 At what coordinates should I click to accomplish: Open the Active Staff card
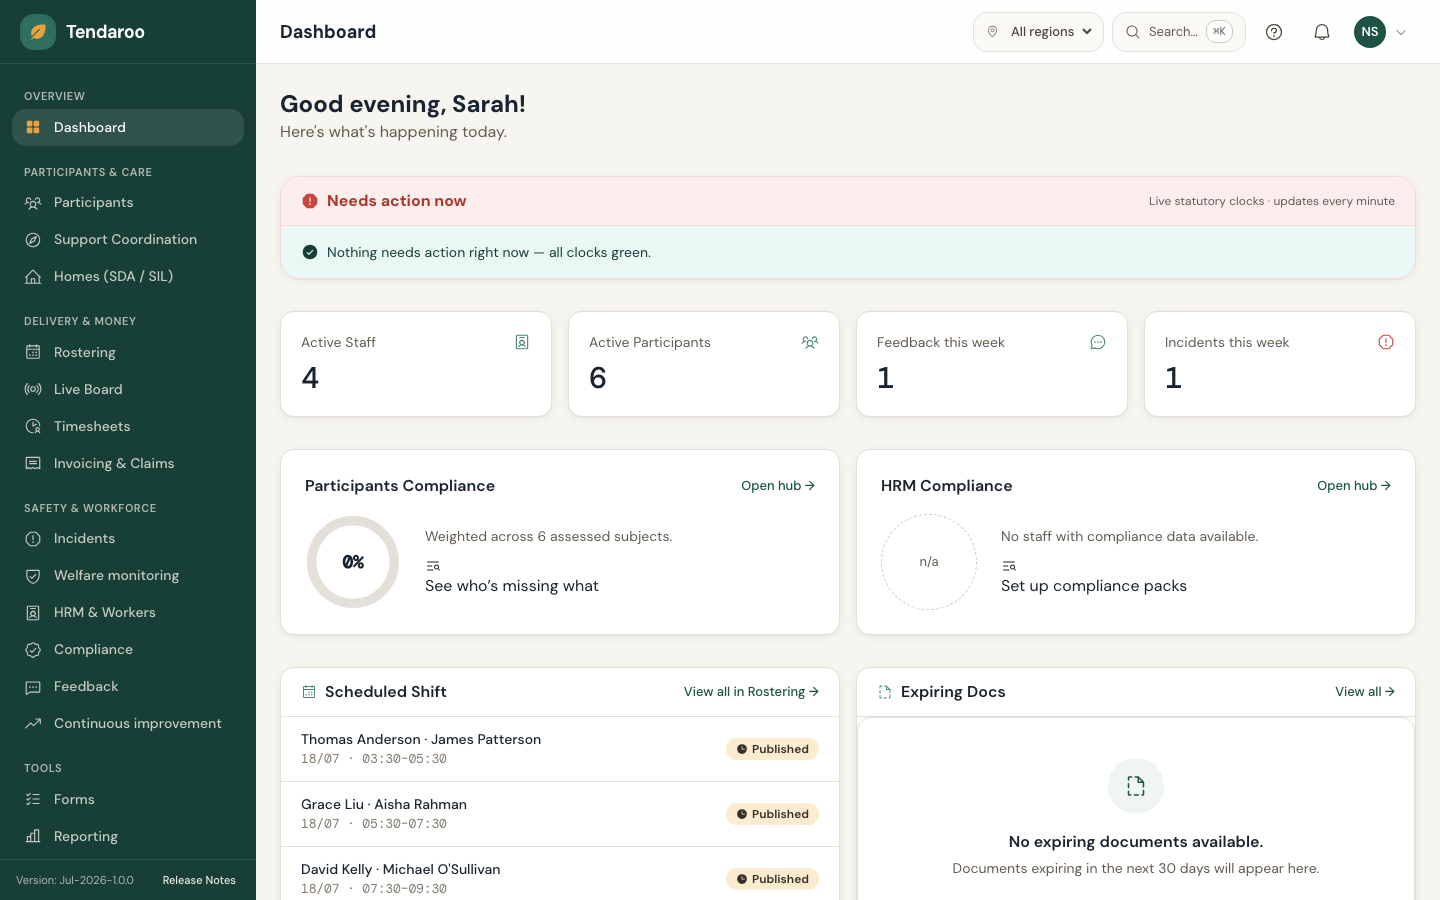416,364
